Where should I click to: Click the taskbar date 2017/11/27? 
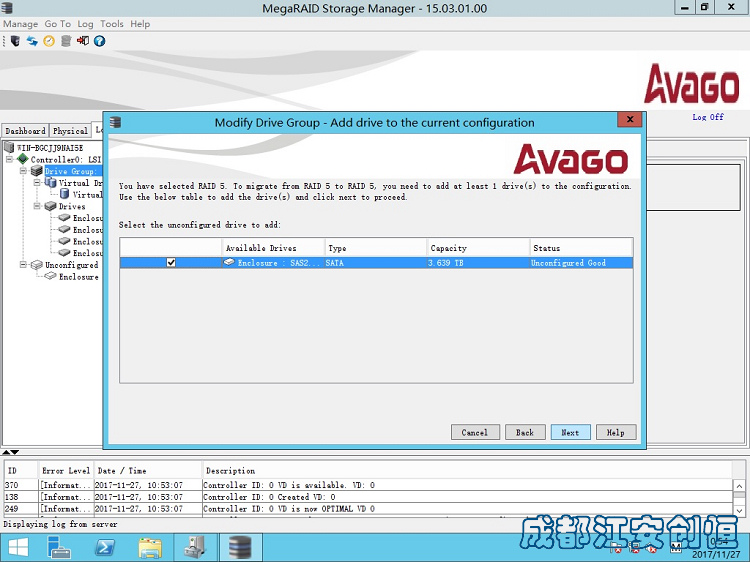point(716,554)
